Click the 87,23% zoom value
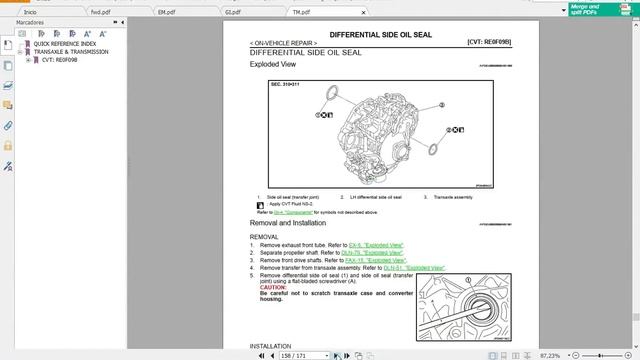This screenshot has height=360, width=640. tap(550, 356)
